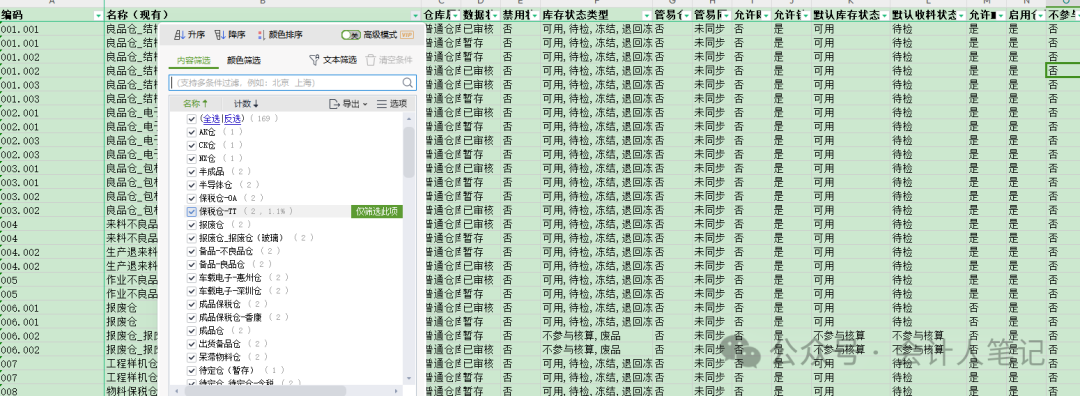Uncheck the AK仓 checkbox

pyautogui.click(x=191, y=132)
